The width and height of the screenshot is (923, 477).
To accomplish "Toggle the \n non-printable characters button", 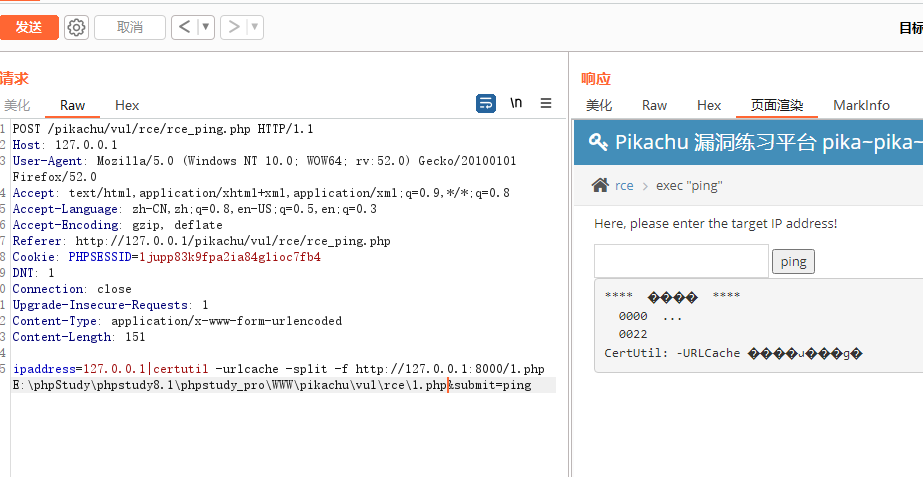I will (x=516, y=103).
